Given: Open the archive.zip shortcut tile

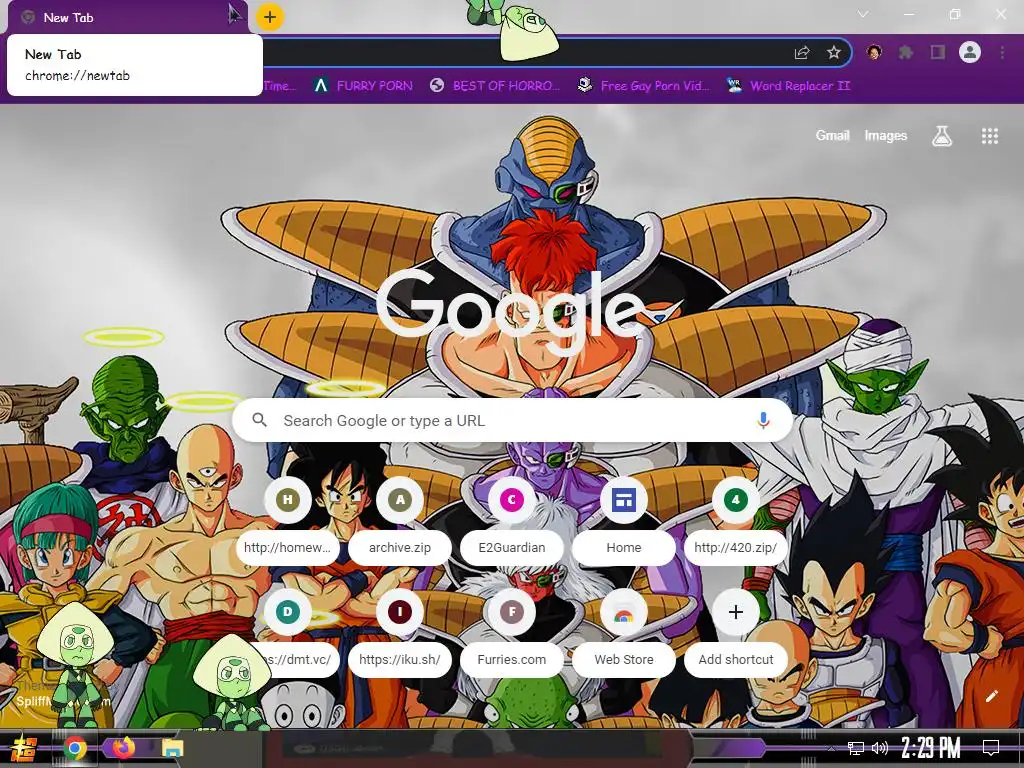Looking at the screenshot, I should tap(400, 520).
